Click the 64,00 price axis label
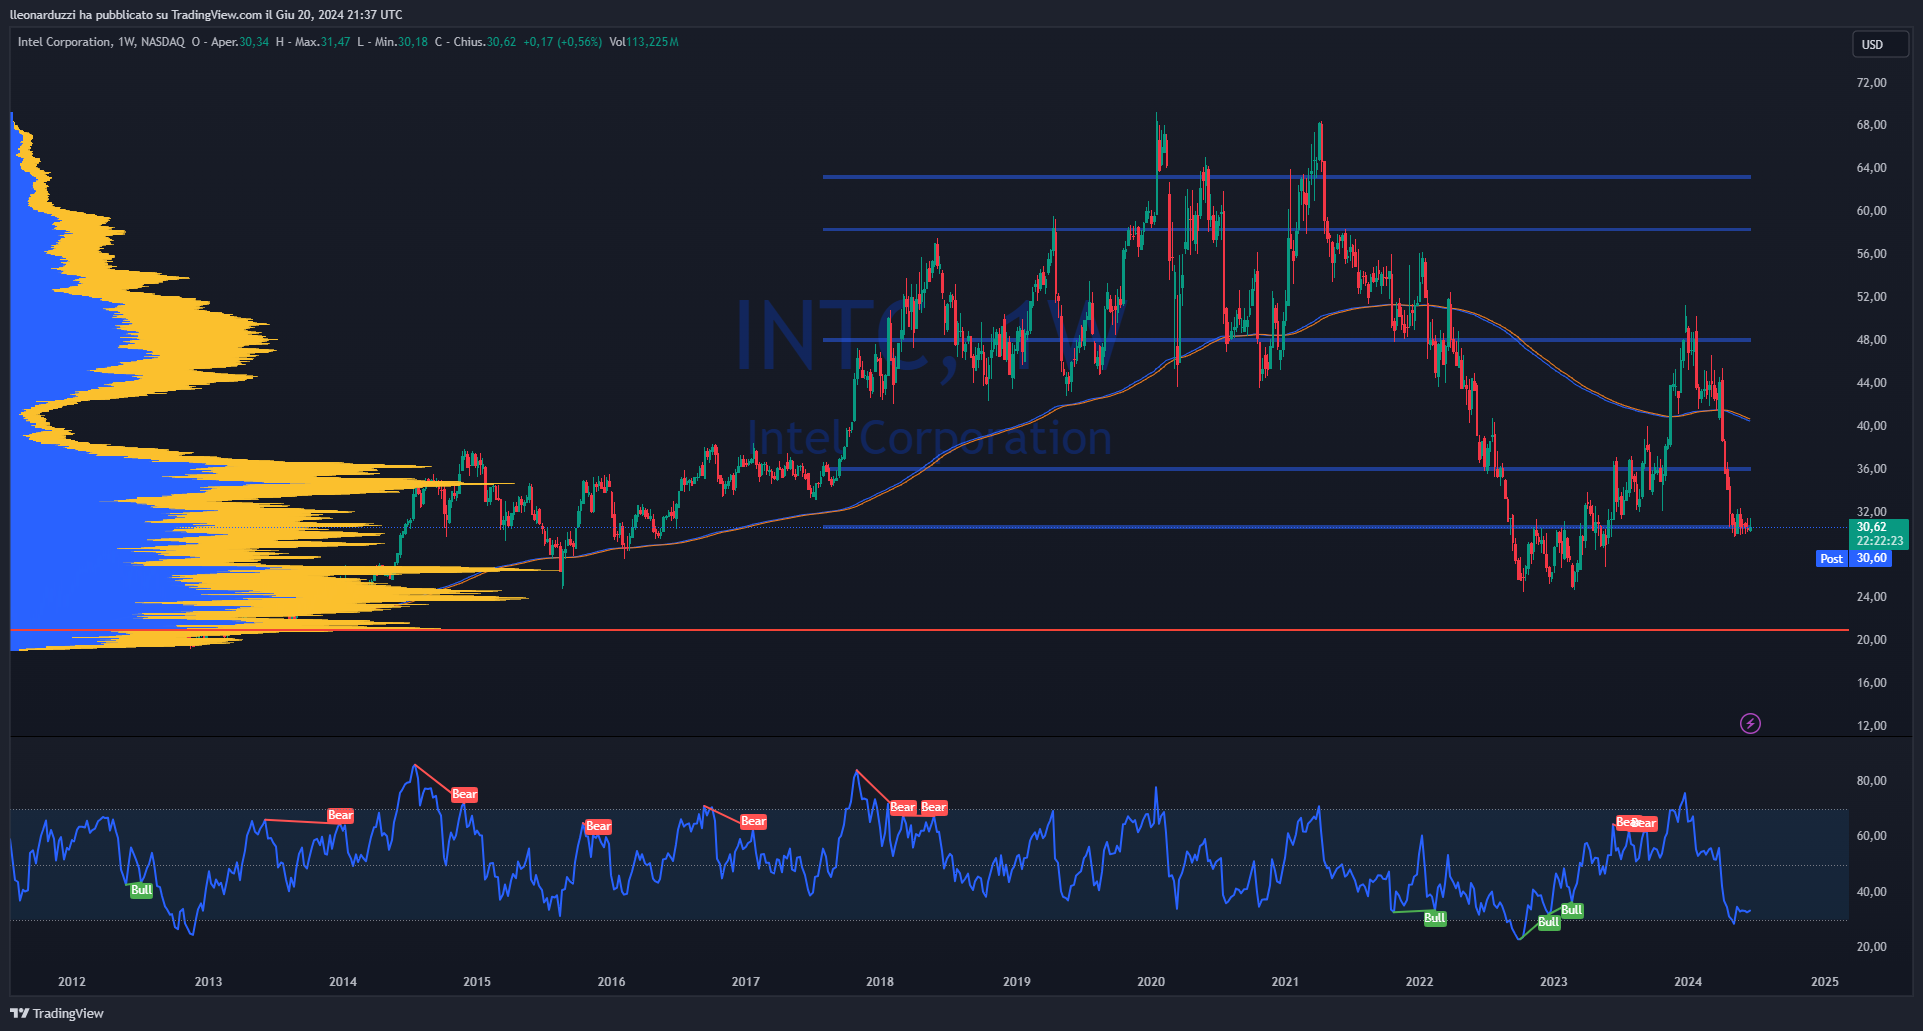 (x=1871, y=168)
